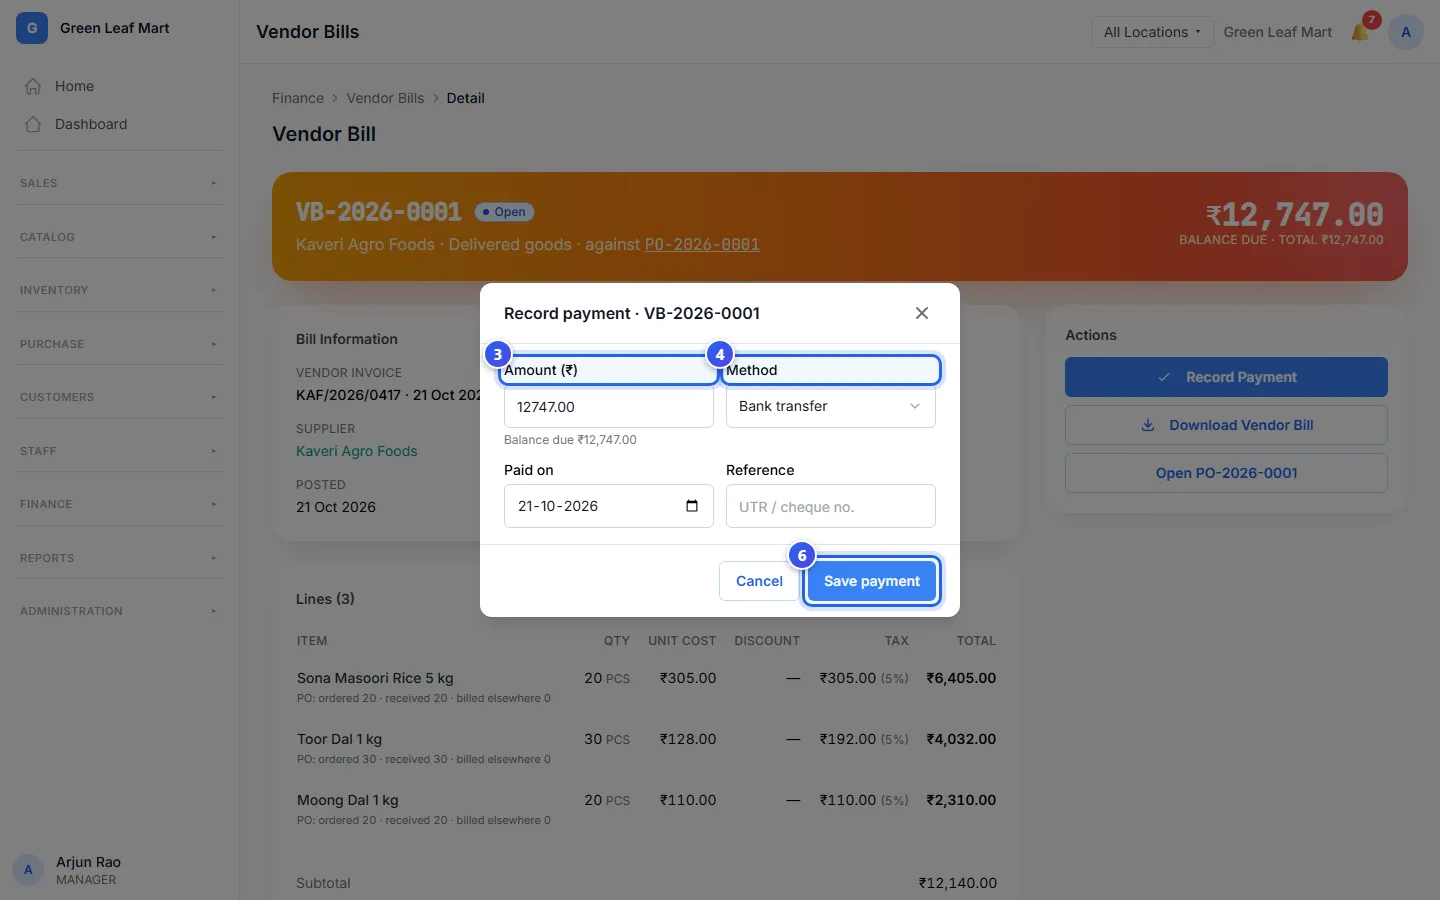The width and height of the screenshot is (1440, 900).
Task: Expand the Catalog section
Action: point(120,237)
